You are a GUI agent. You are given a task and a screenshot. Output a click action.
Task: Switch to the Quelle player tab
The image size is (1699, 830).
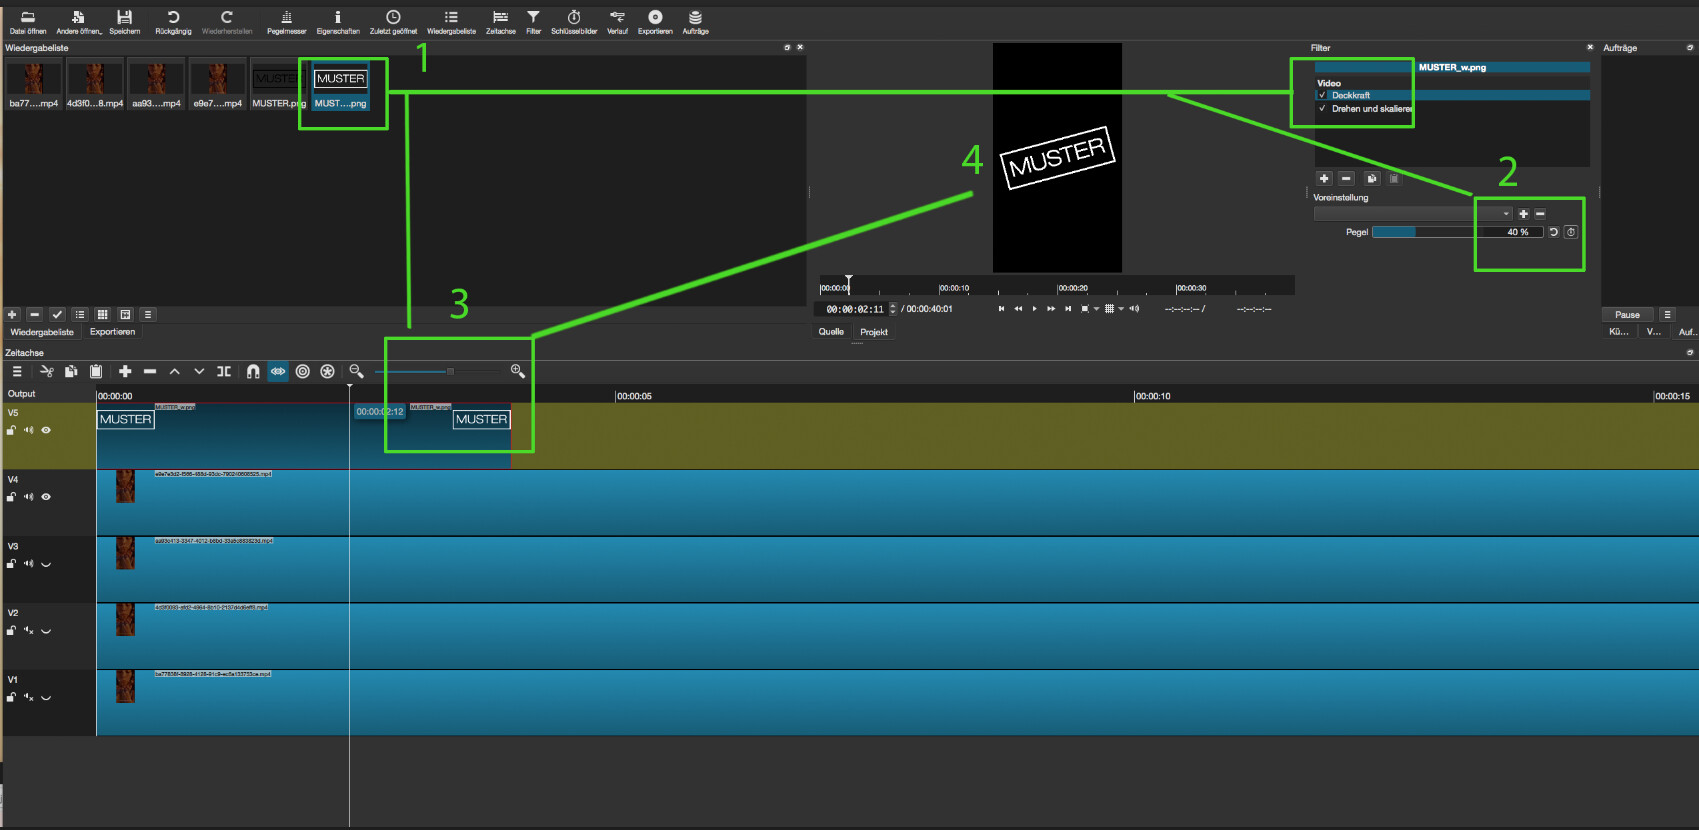point(831,332)
